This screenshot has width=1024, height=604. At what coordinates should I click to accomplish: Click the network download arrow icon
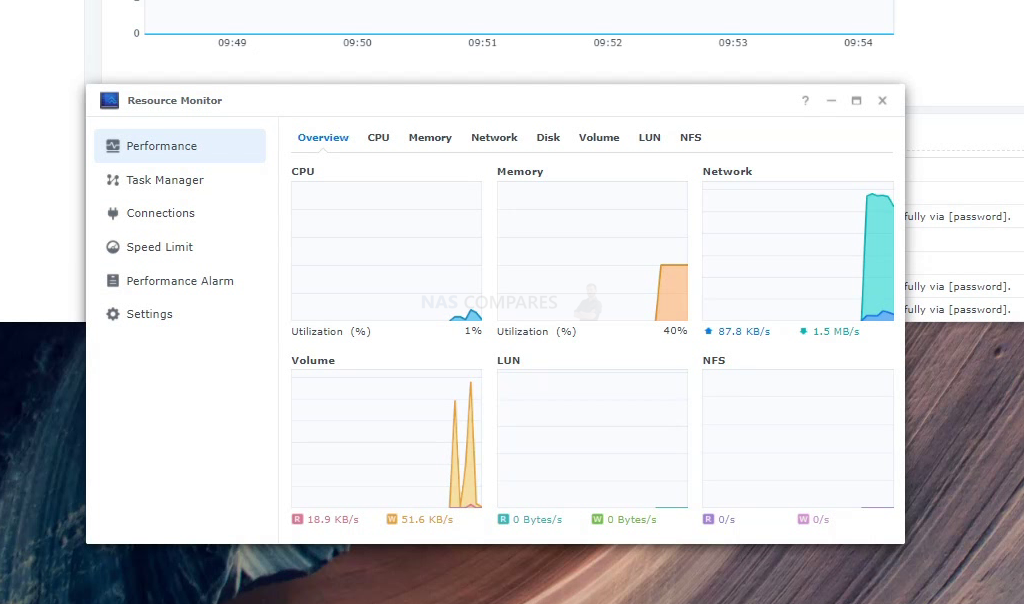coord(803,331)
